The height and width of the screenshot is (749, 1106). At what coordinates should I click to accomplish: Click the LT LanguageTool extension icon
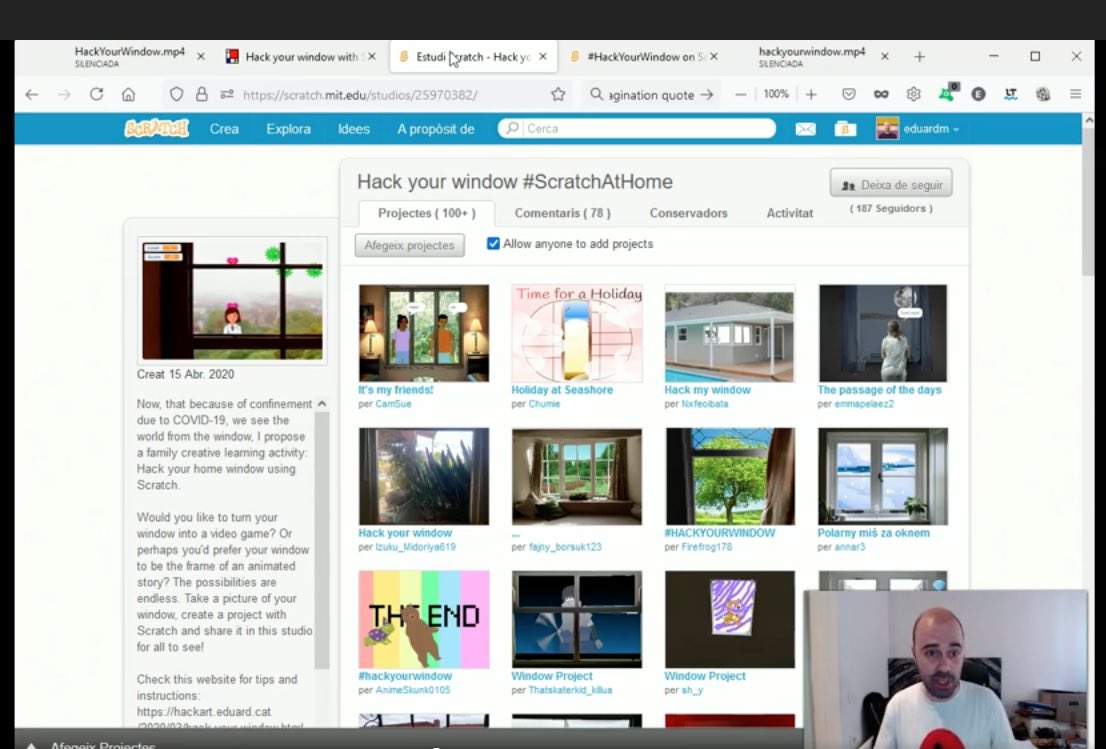click(x=1011, y=95)
